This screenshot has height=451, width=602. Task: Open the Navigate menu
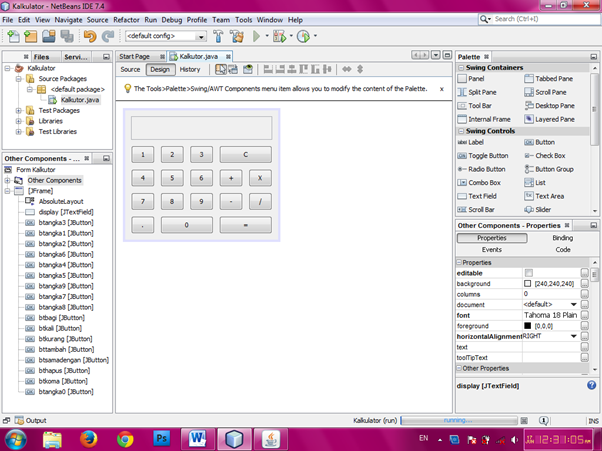point(68,20)
